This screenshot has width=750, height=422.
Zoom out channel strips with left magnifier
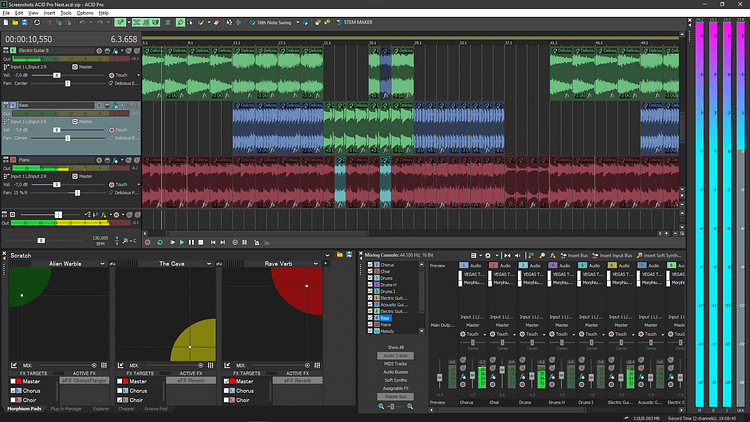tap(381, 406)
